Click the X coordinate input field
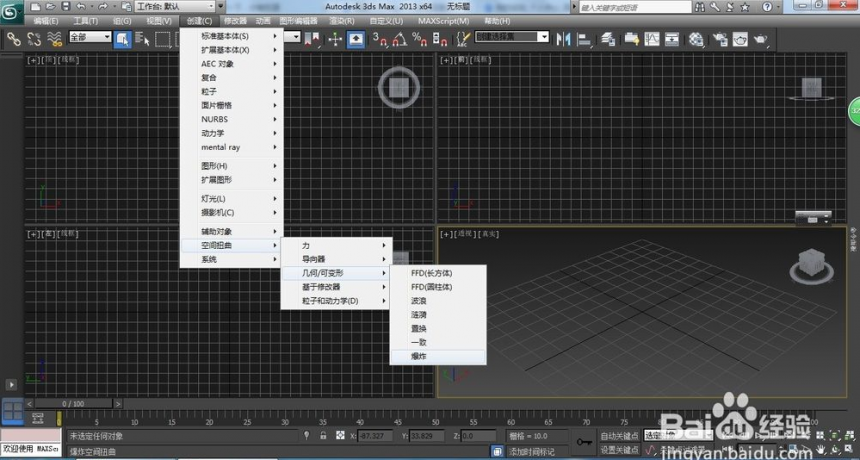Screen dimensions: 860x460 click(375, 436)
